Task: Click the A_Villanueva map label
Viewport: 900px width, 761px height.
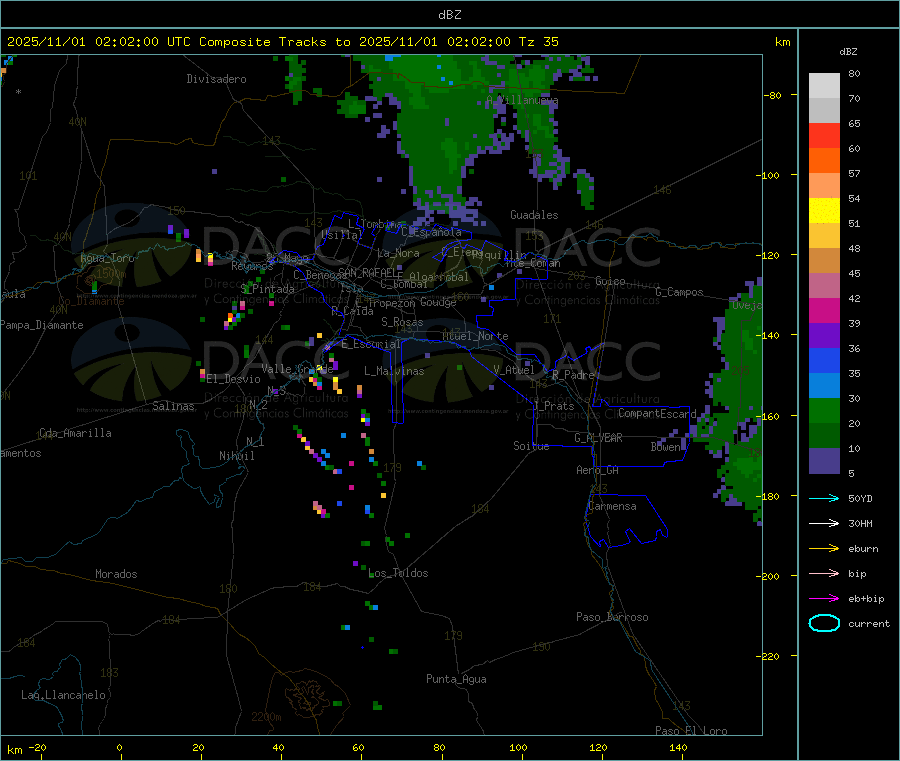Action: pos(522,100)
